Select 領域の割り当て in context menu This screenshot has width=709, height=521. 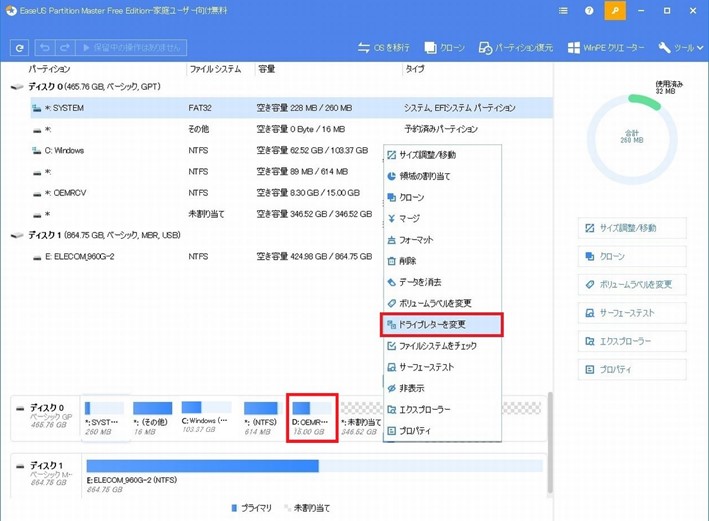pyautogui.click(x=442, y=176)
